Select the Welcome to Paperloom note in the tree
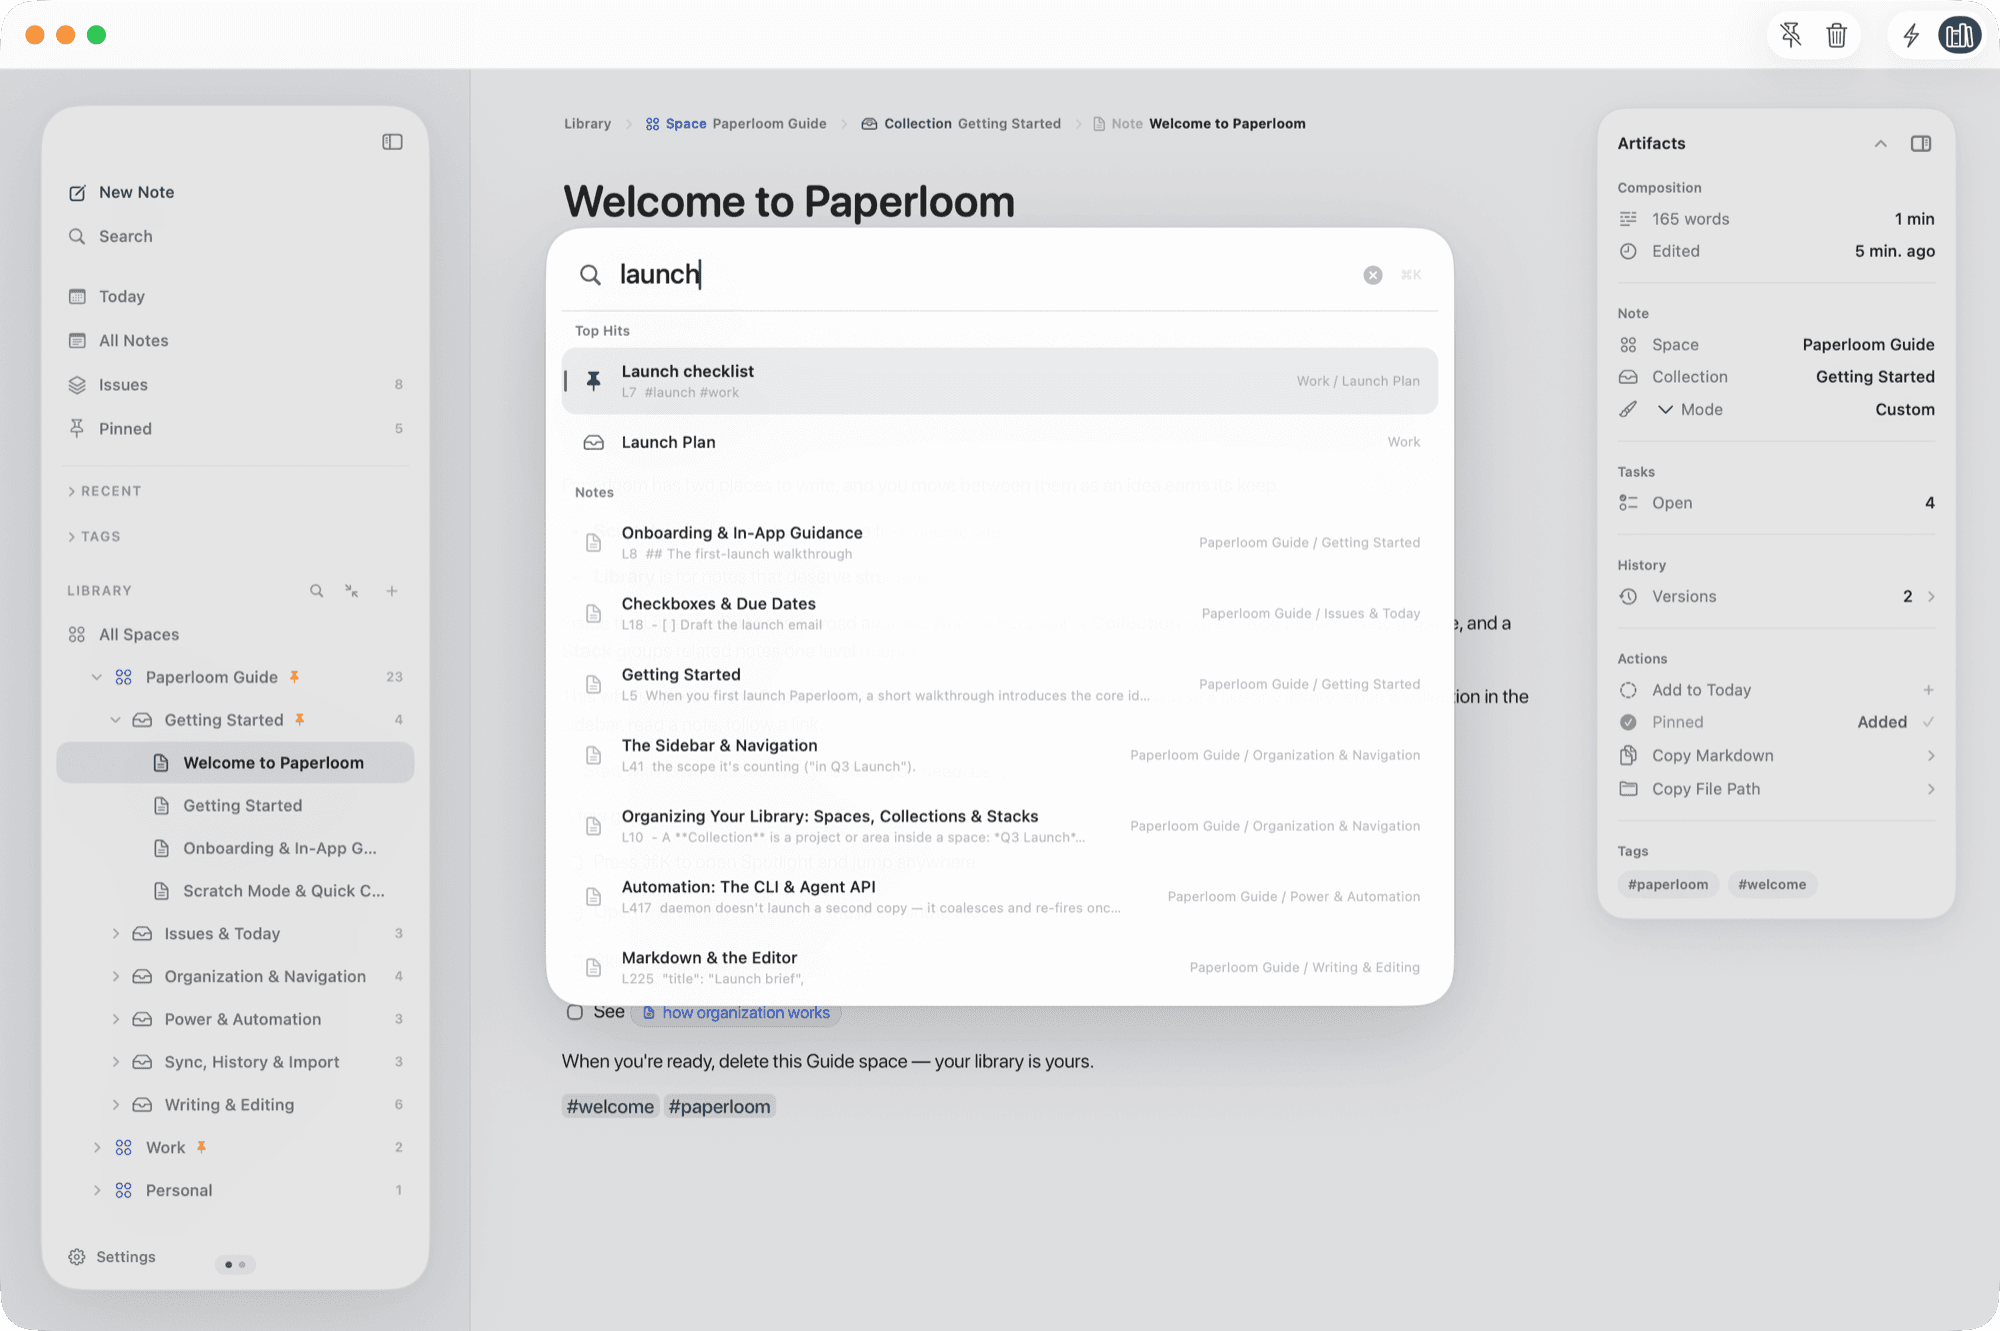This screenshot has height=1331, width=2000. click(x=235, y=763)
